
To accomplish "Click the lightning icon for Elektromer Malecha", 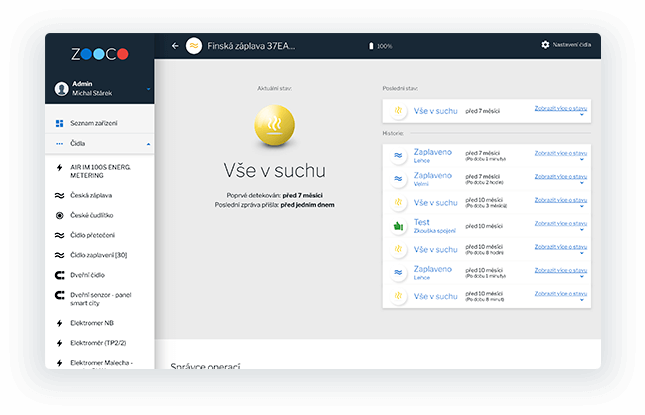I will [x=60, y=363].
